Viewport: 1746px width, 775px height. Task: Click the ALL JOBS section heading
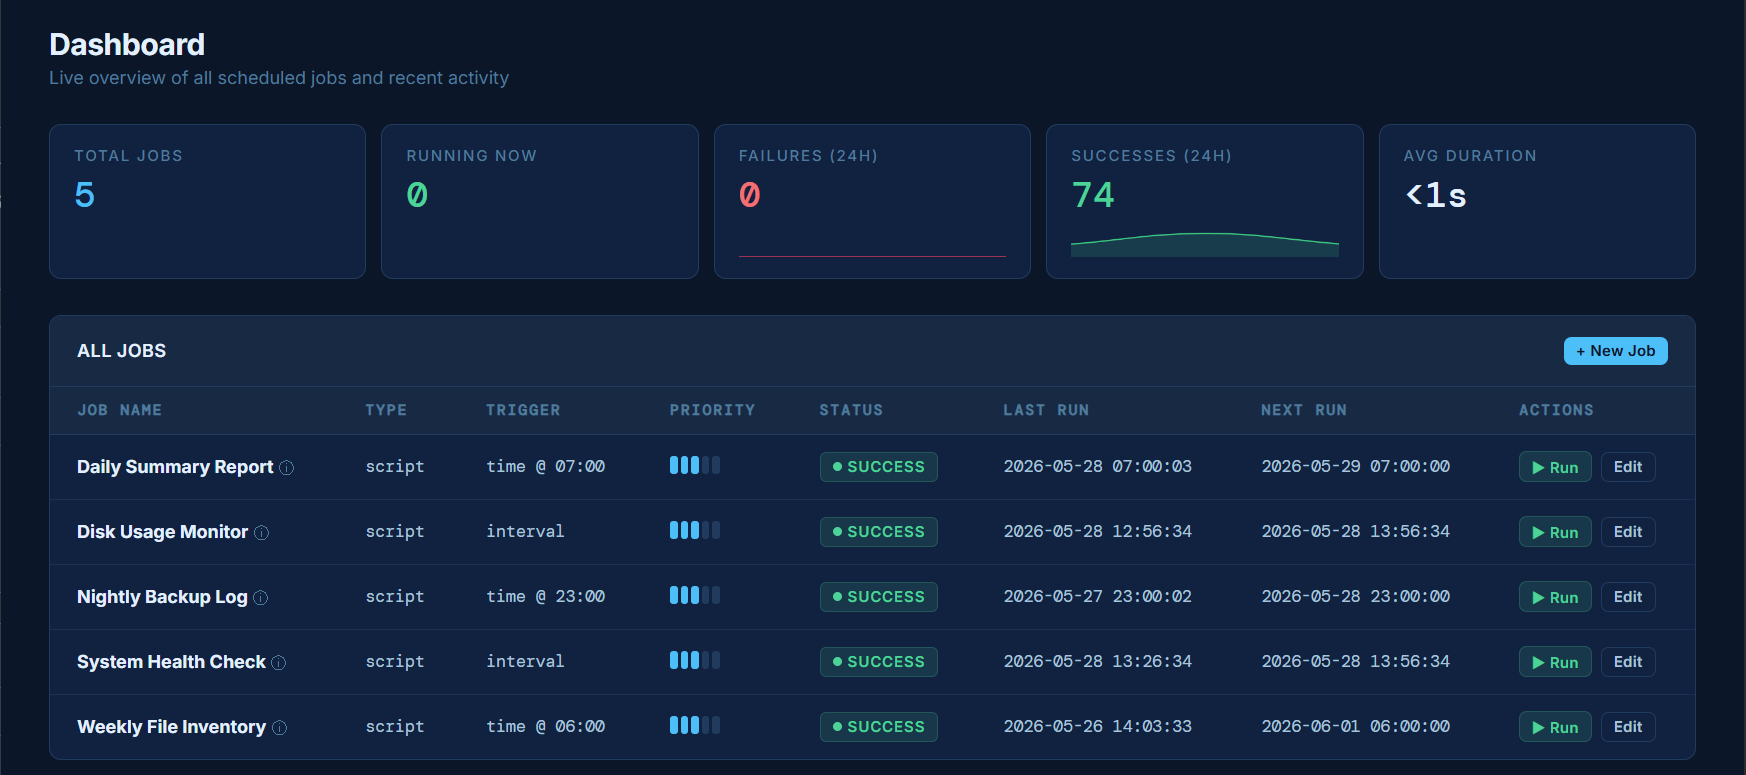122,351
